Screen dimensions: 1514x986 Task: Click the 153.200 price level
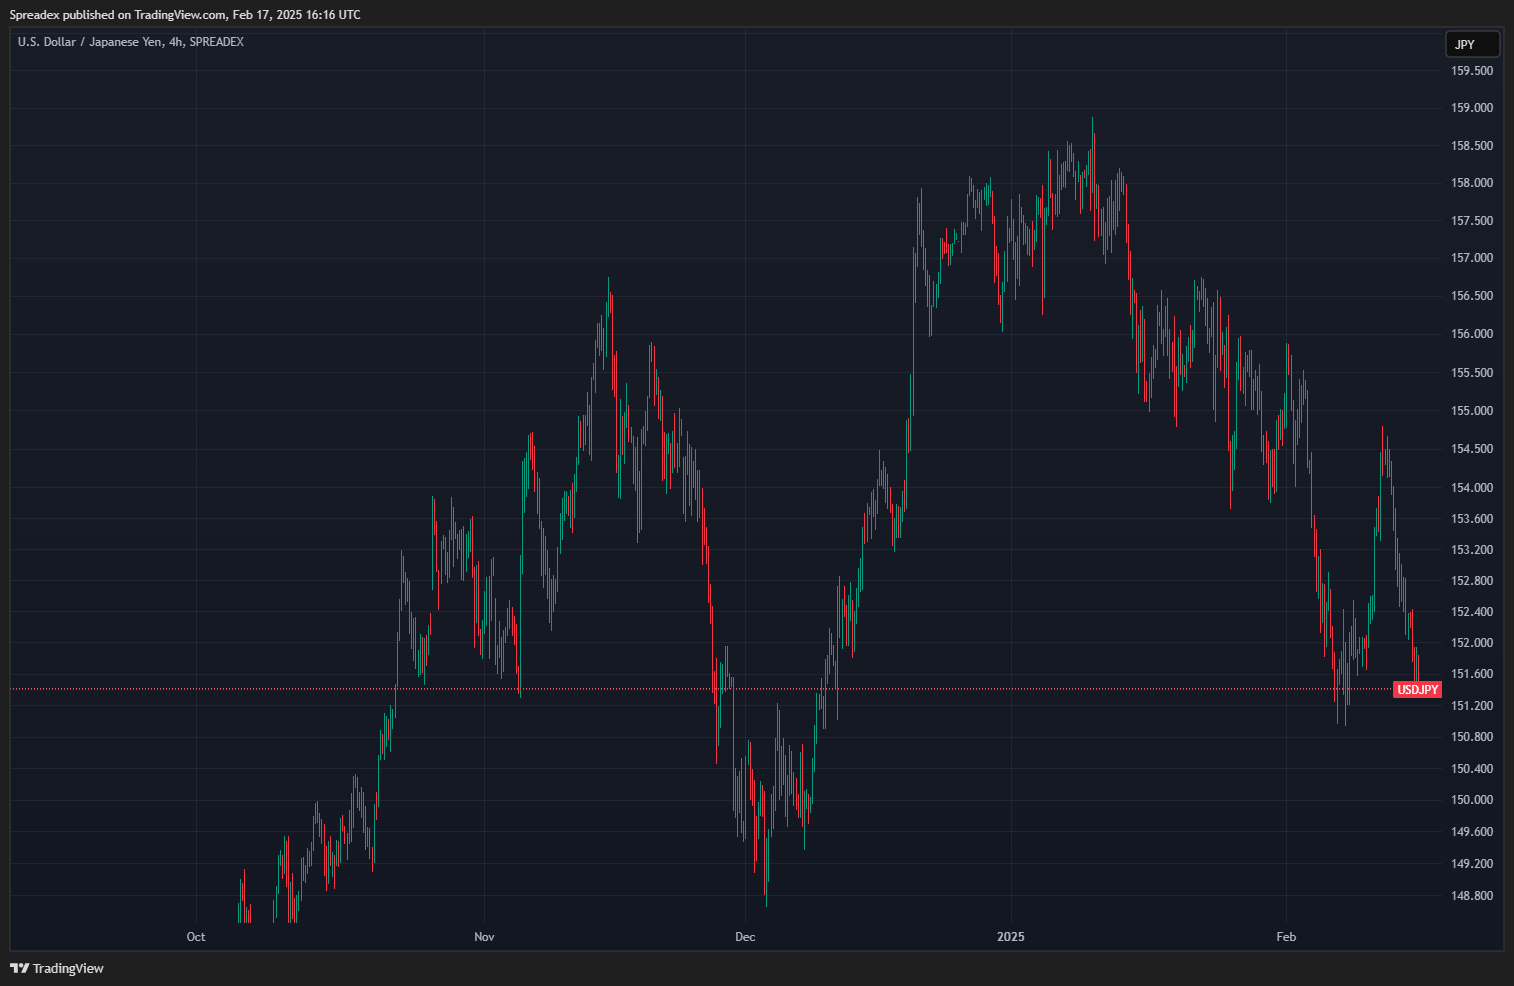pyautogui.click(x=1472, y=550)
